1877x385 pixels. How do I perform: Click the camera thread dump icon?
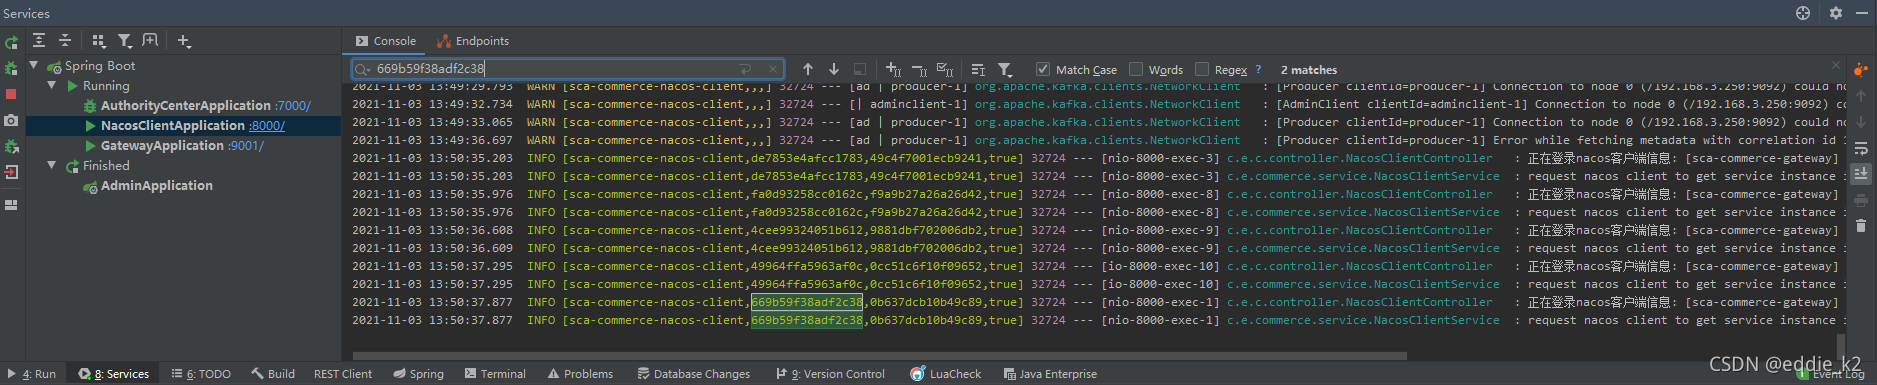(x=11, y=120)
